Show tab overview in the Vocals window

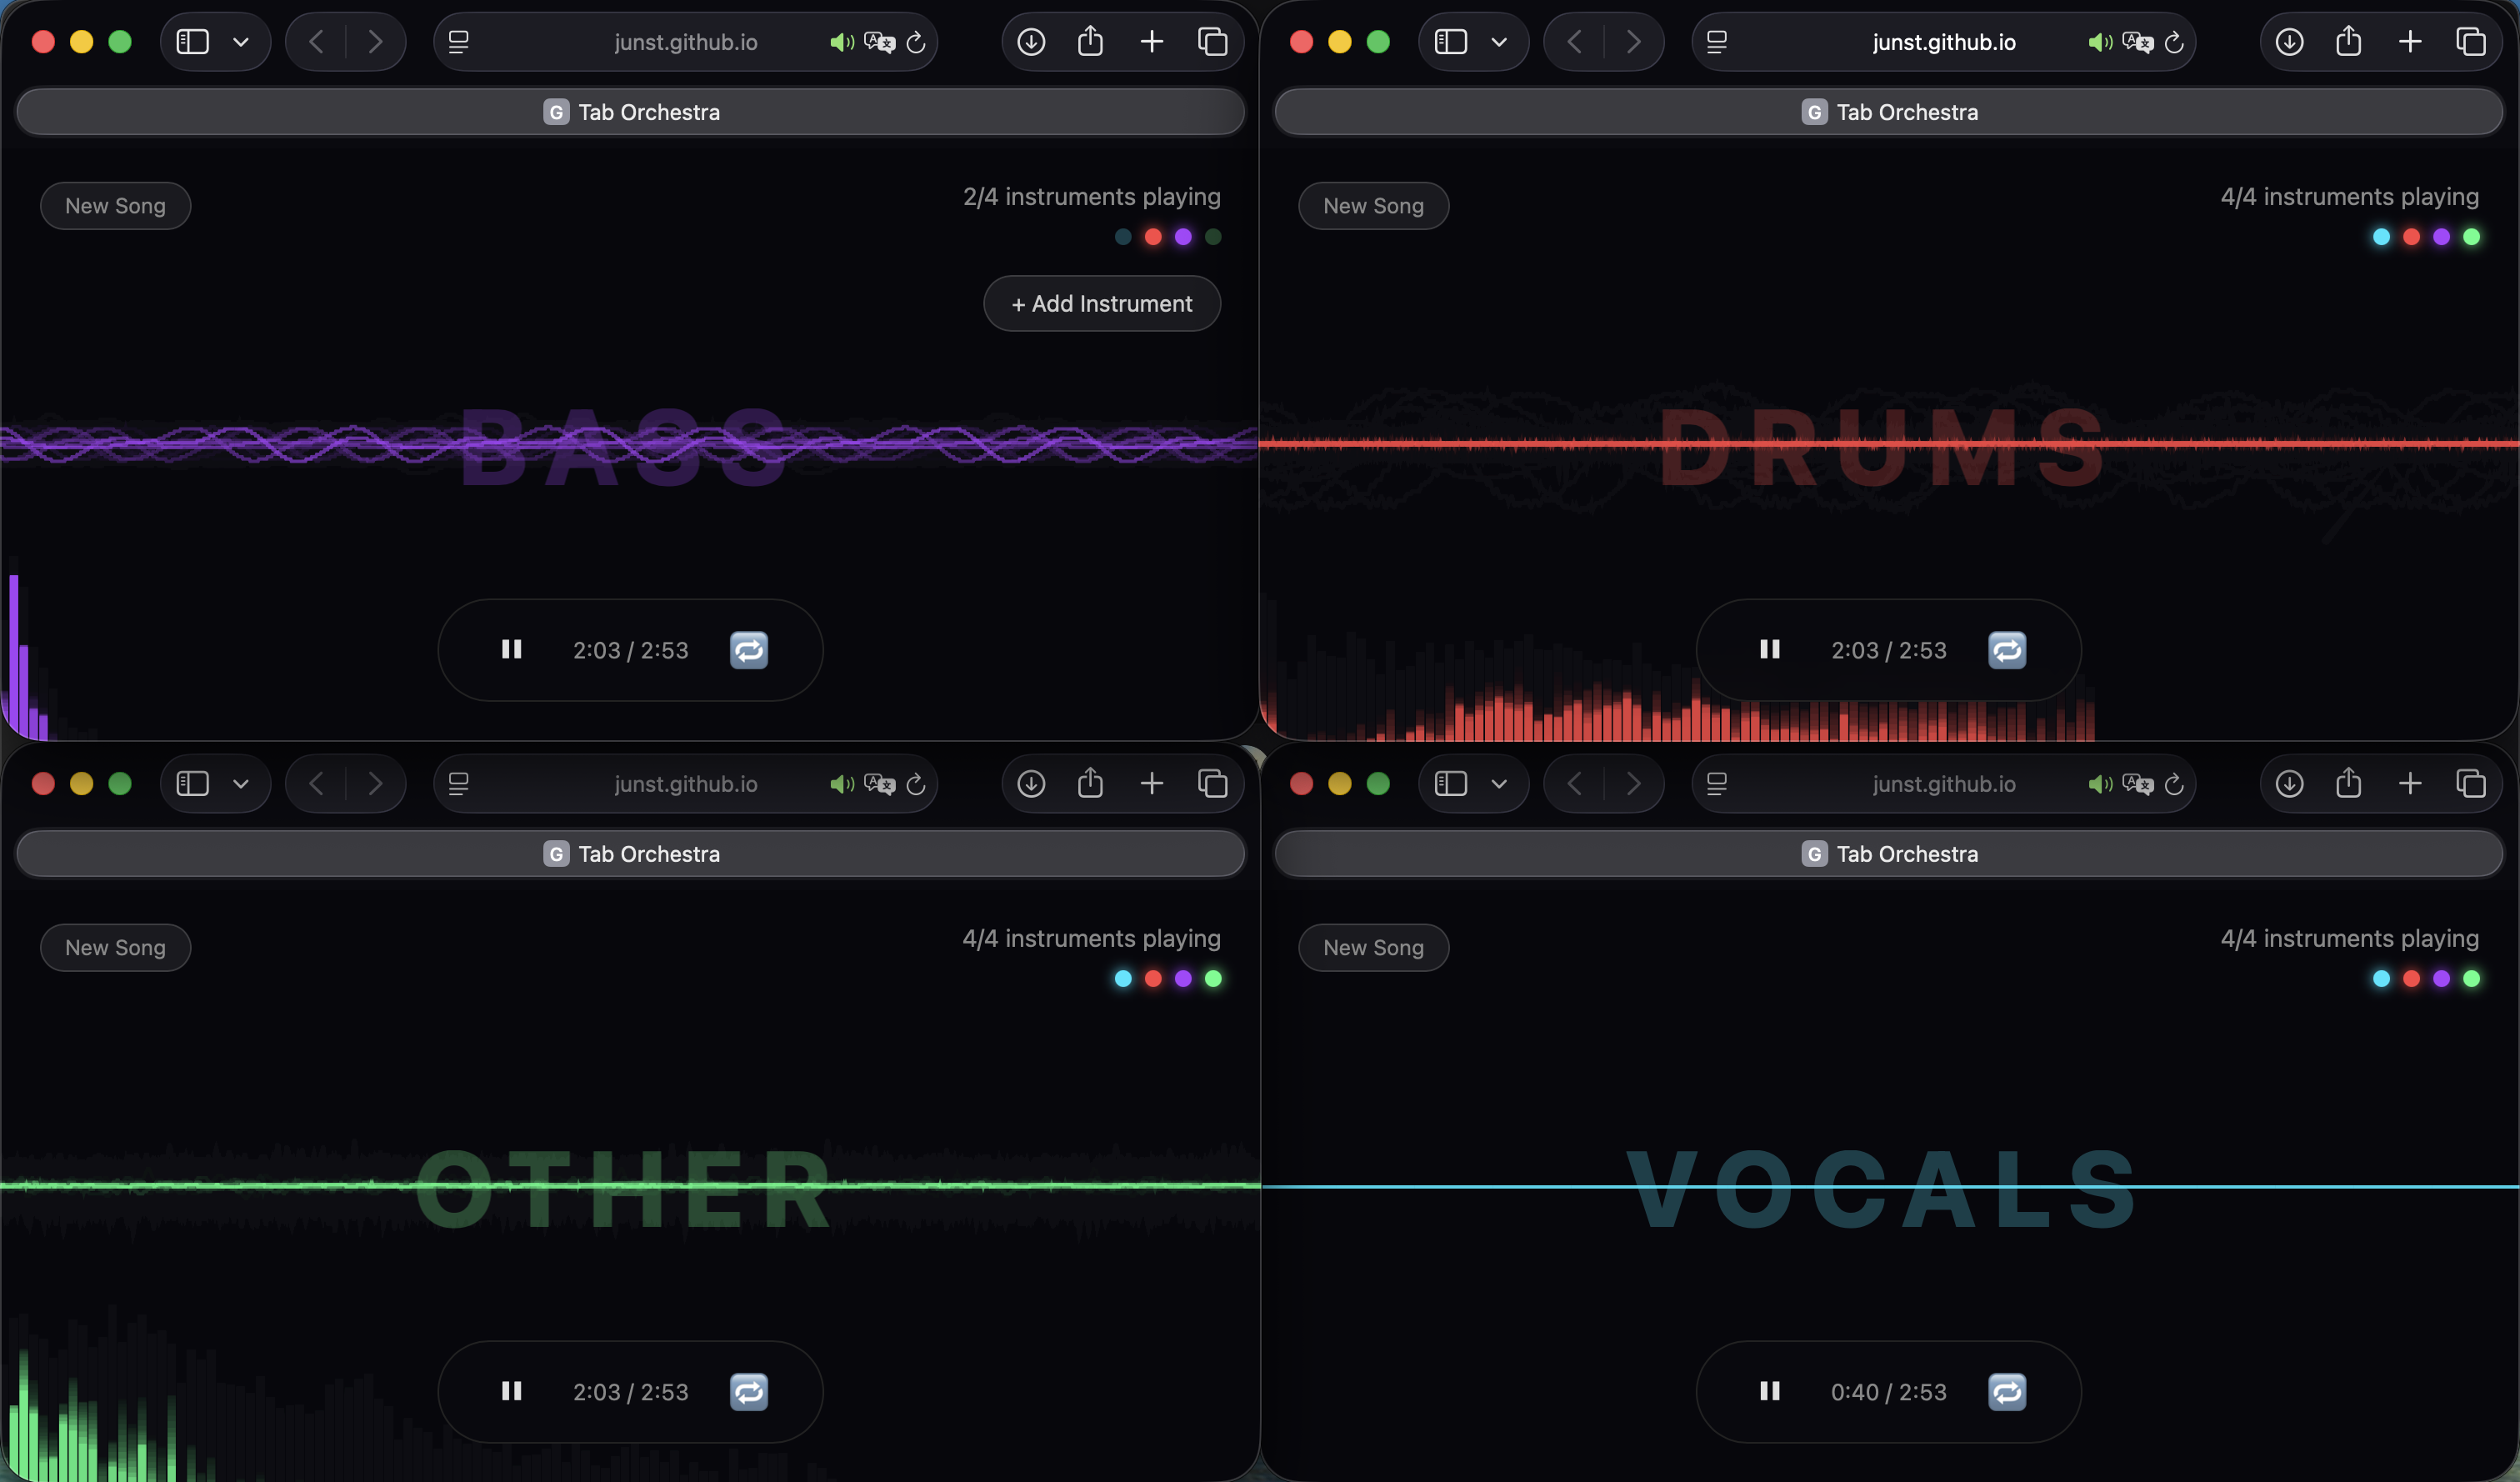(x=2470, y=784)
